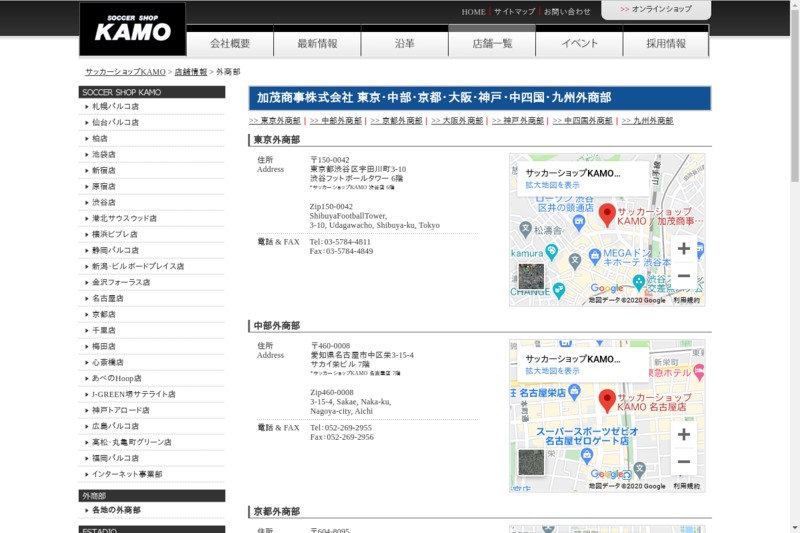Select 静岡パルコ店 in sidebar

pyautogui.click(x=115, y=250)
